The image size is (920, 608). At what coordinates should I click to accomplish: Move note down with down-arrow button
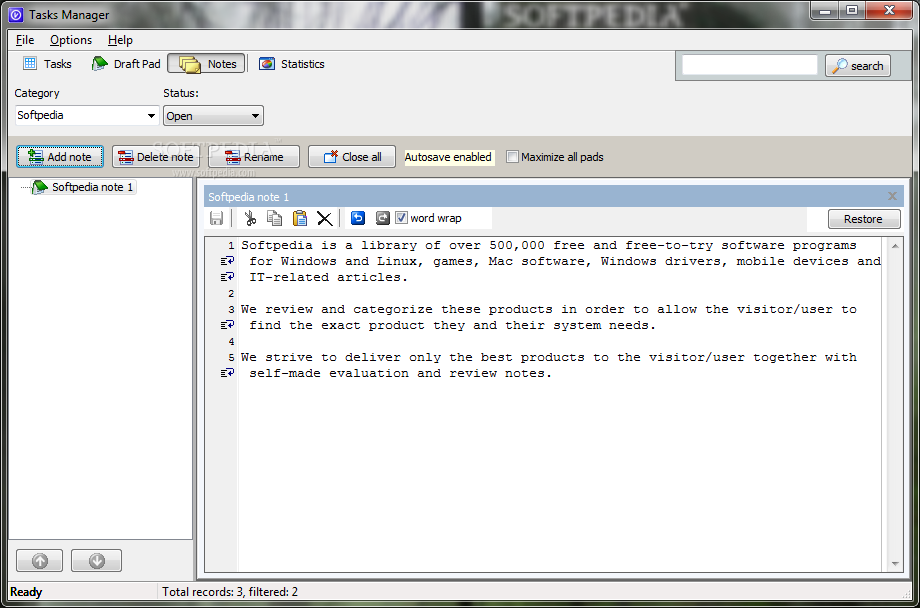[97, 560]
